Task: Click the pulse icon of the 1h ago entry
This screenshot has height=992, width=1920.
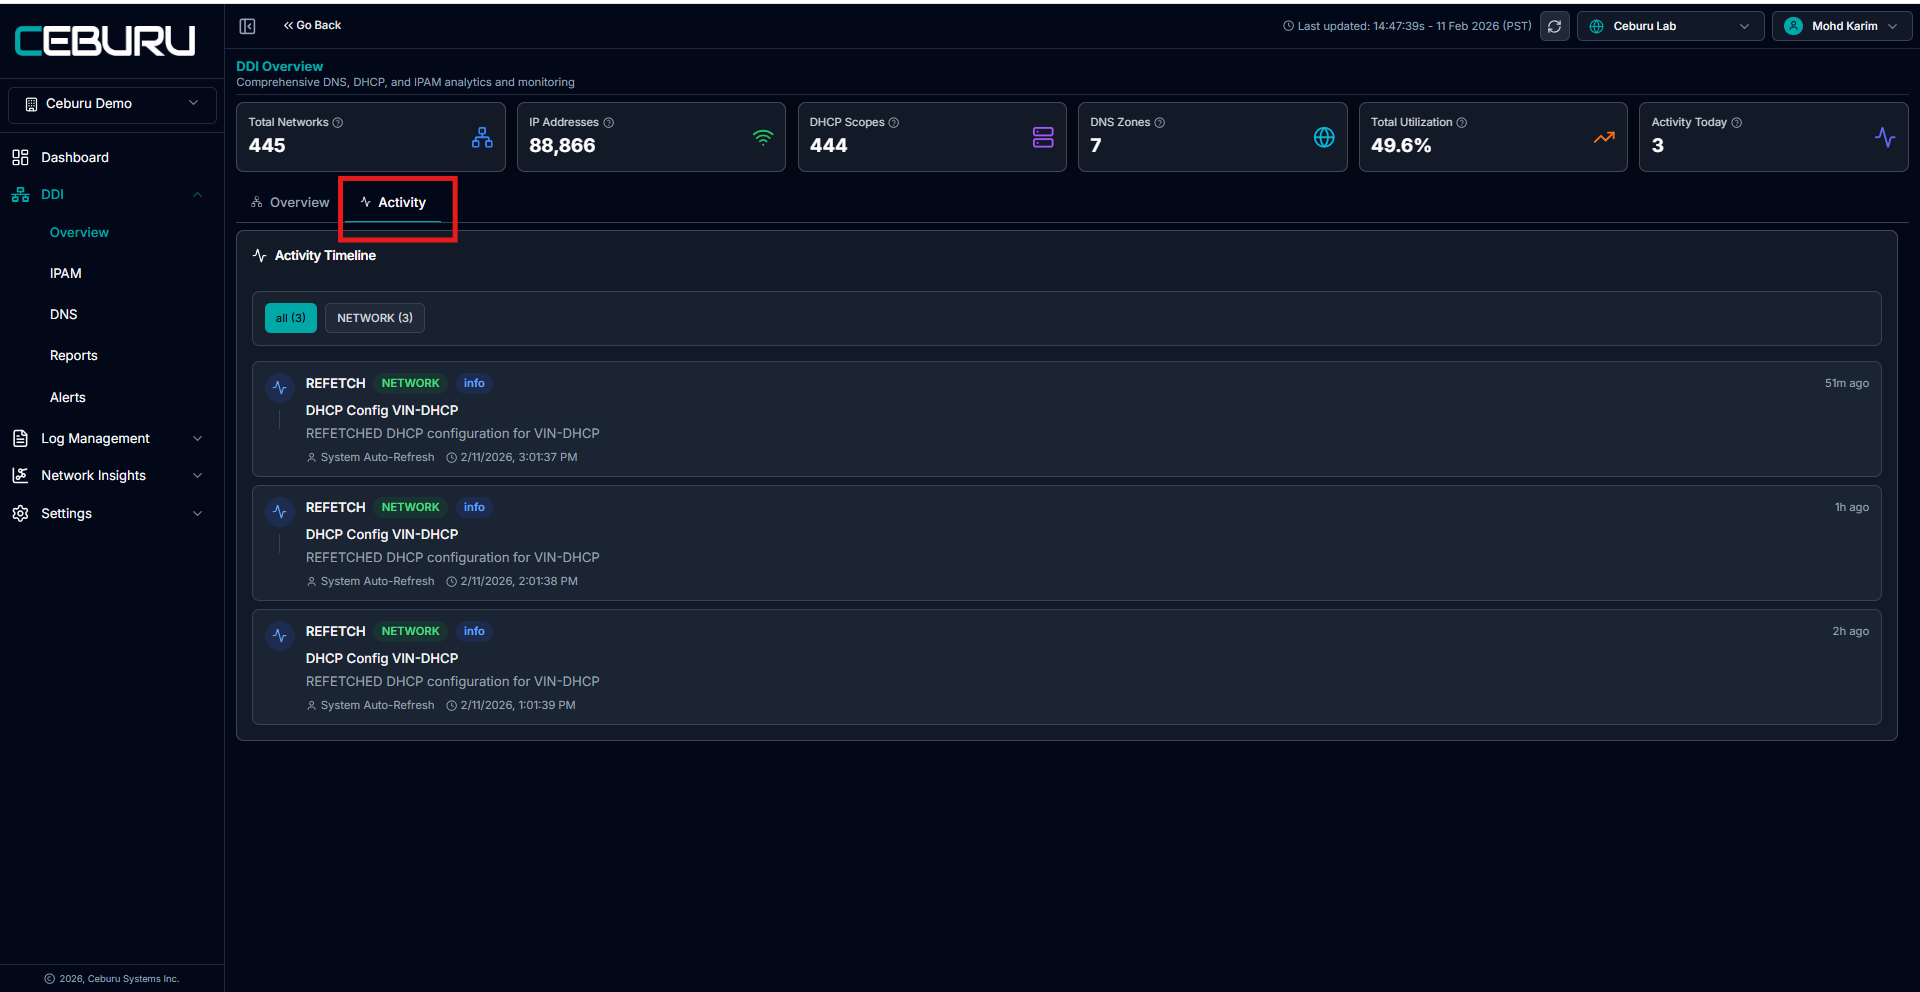Action: (280, 511)
